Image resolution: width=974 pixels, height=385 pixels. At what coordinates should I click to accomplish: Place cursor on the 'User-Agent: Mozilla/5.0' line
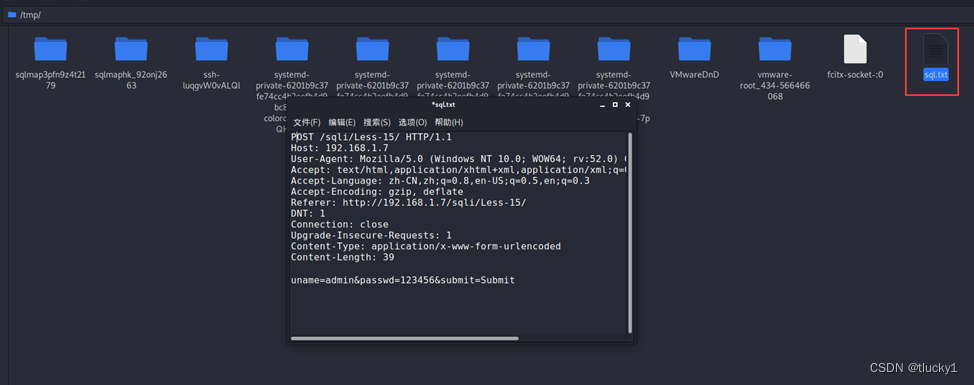point(458,159)
